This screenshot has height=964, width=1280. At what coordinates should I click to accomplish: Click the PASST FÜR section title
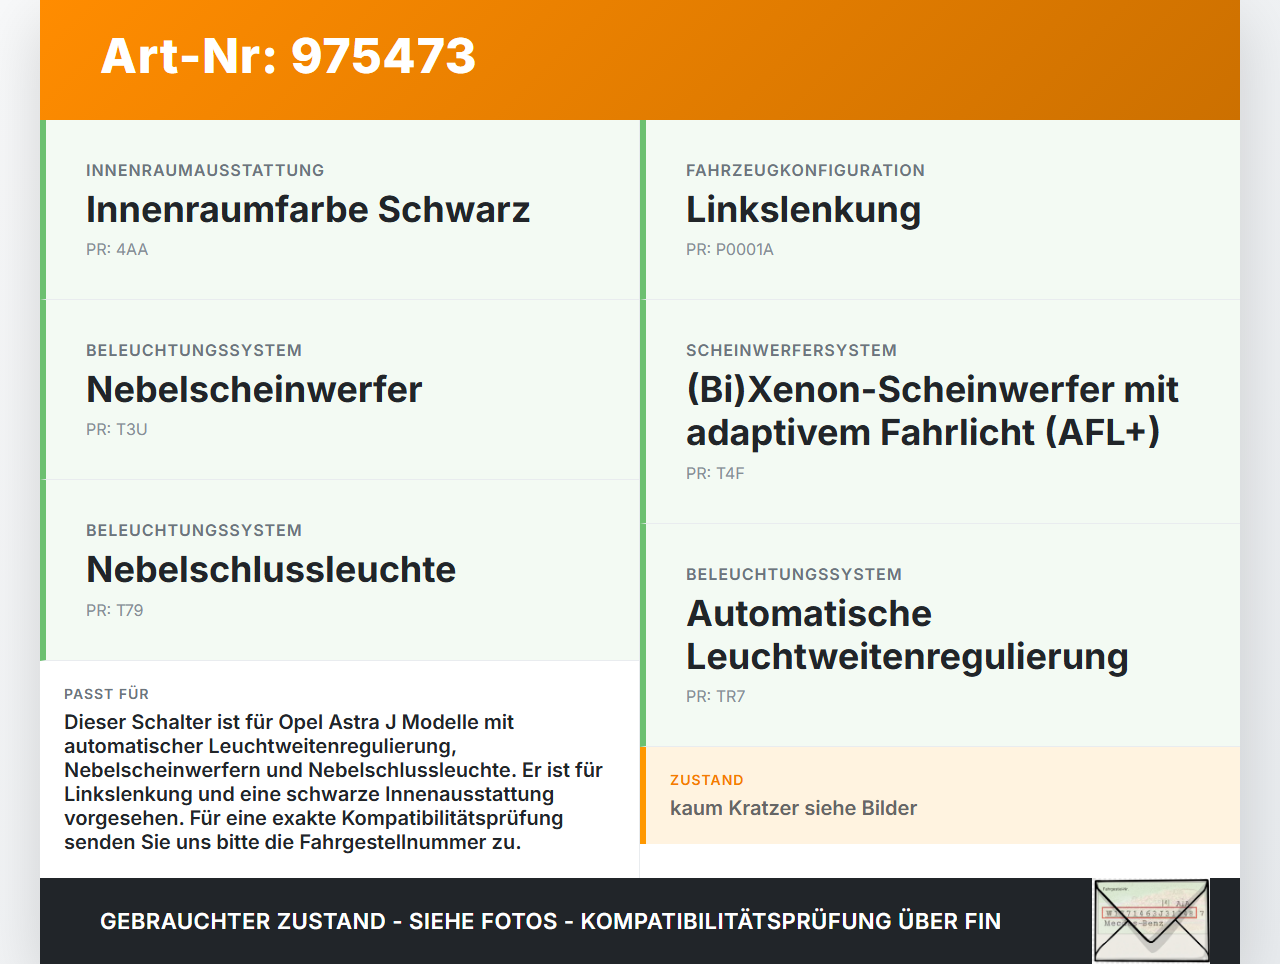pyautogui.click(x=106, y=693)
